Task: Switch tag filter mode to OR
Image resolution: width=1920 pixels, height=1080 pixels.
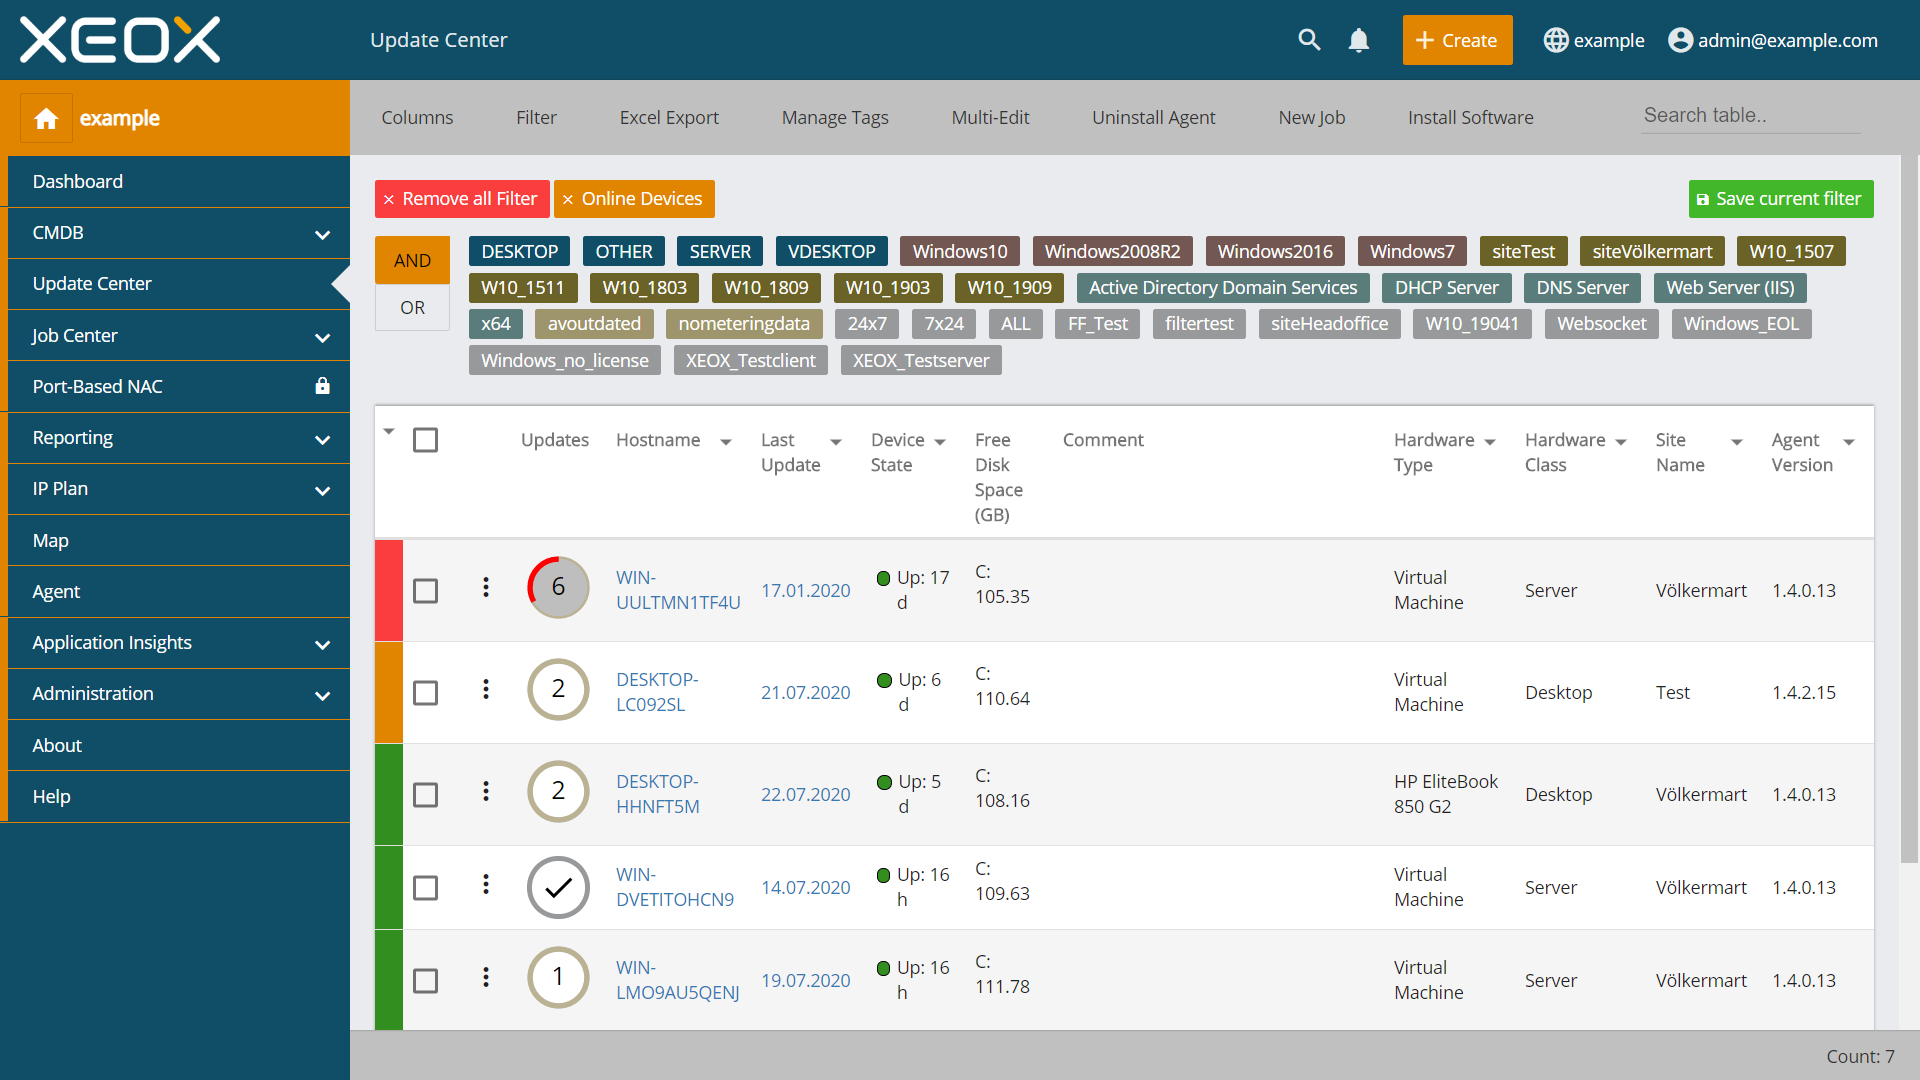Action: pyautogui.click(x=412, y=307)
